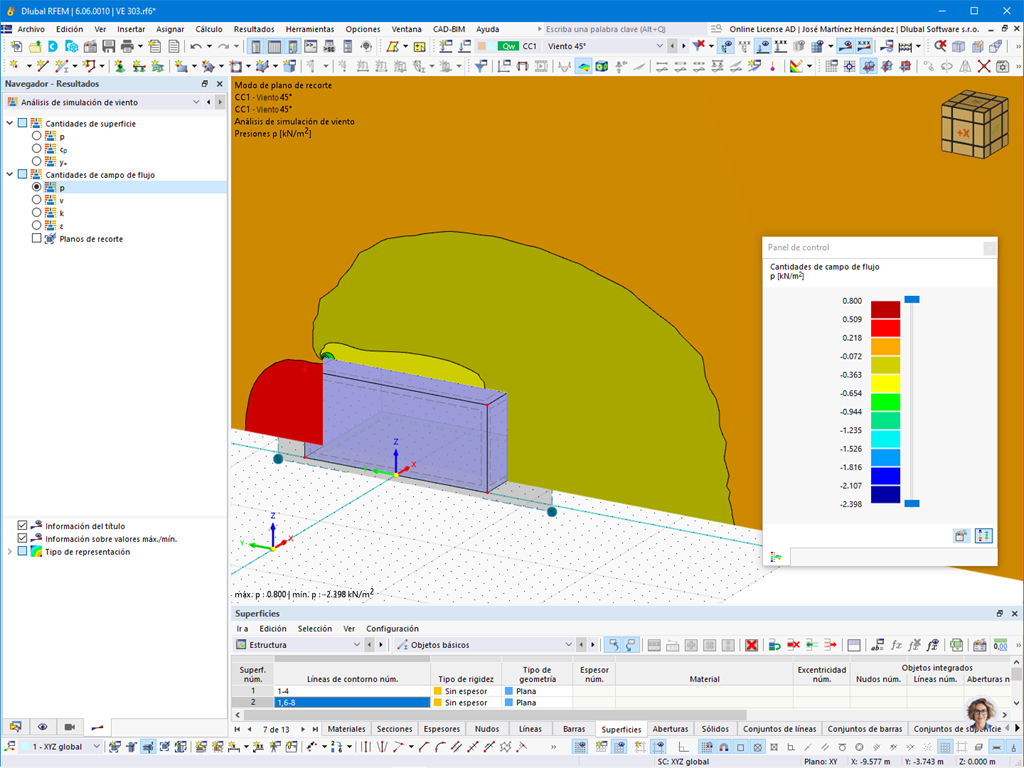This screenshot has height=768, width=1024.
Task: Select the cp radio button under surface quantities
Action: (x=37, y=149)
